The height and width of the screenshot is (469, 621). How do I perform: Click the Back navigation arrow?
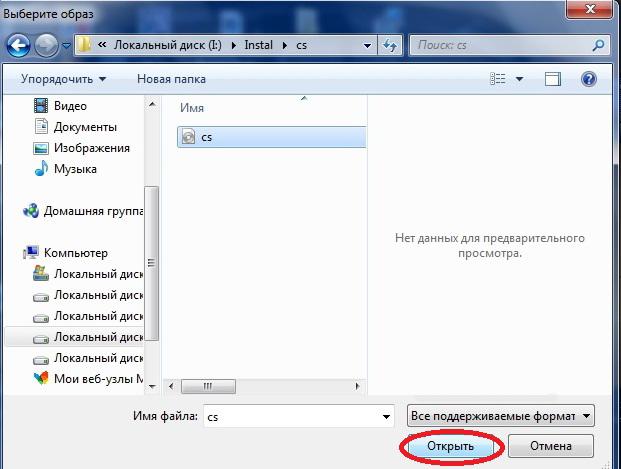point(18,46)
